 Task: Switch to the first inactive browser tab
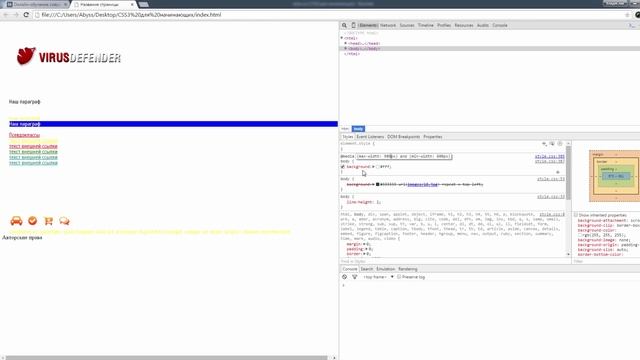coord(36,4)
